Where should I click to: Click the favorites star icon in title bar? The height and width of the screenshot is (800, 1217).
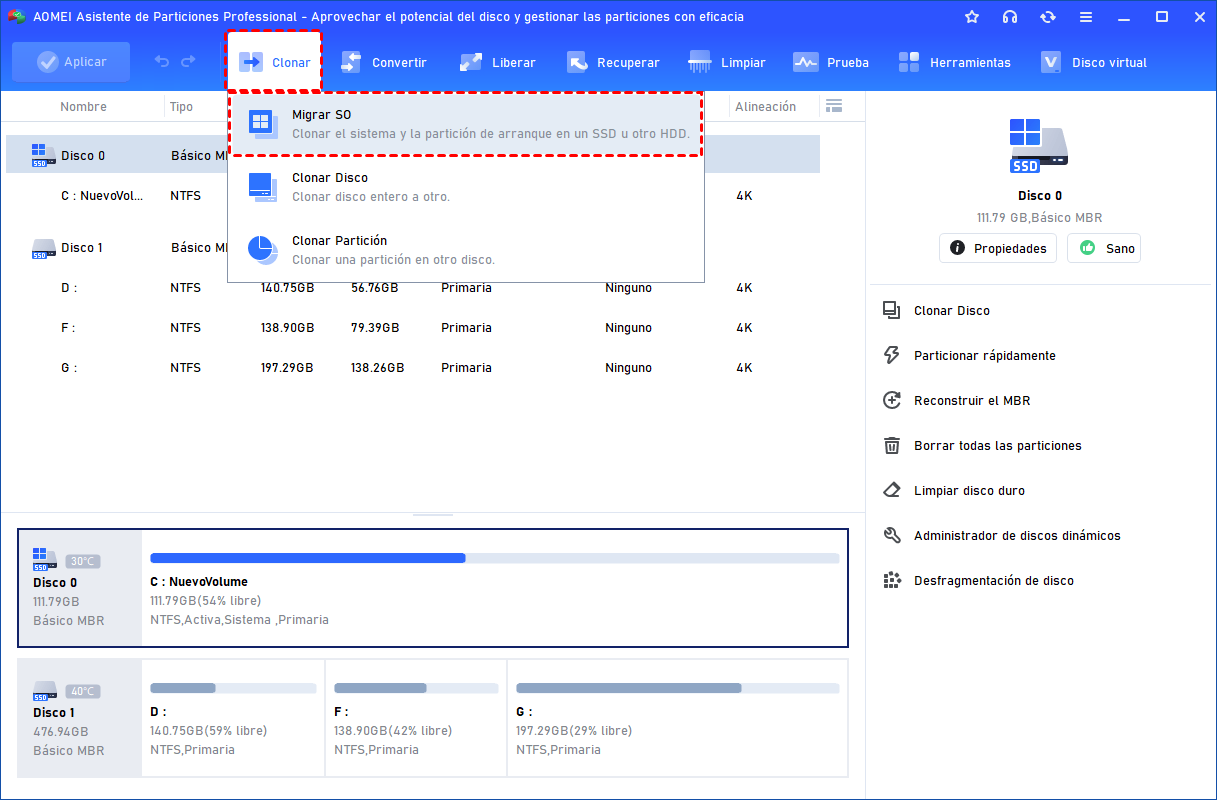972,17
